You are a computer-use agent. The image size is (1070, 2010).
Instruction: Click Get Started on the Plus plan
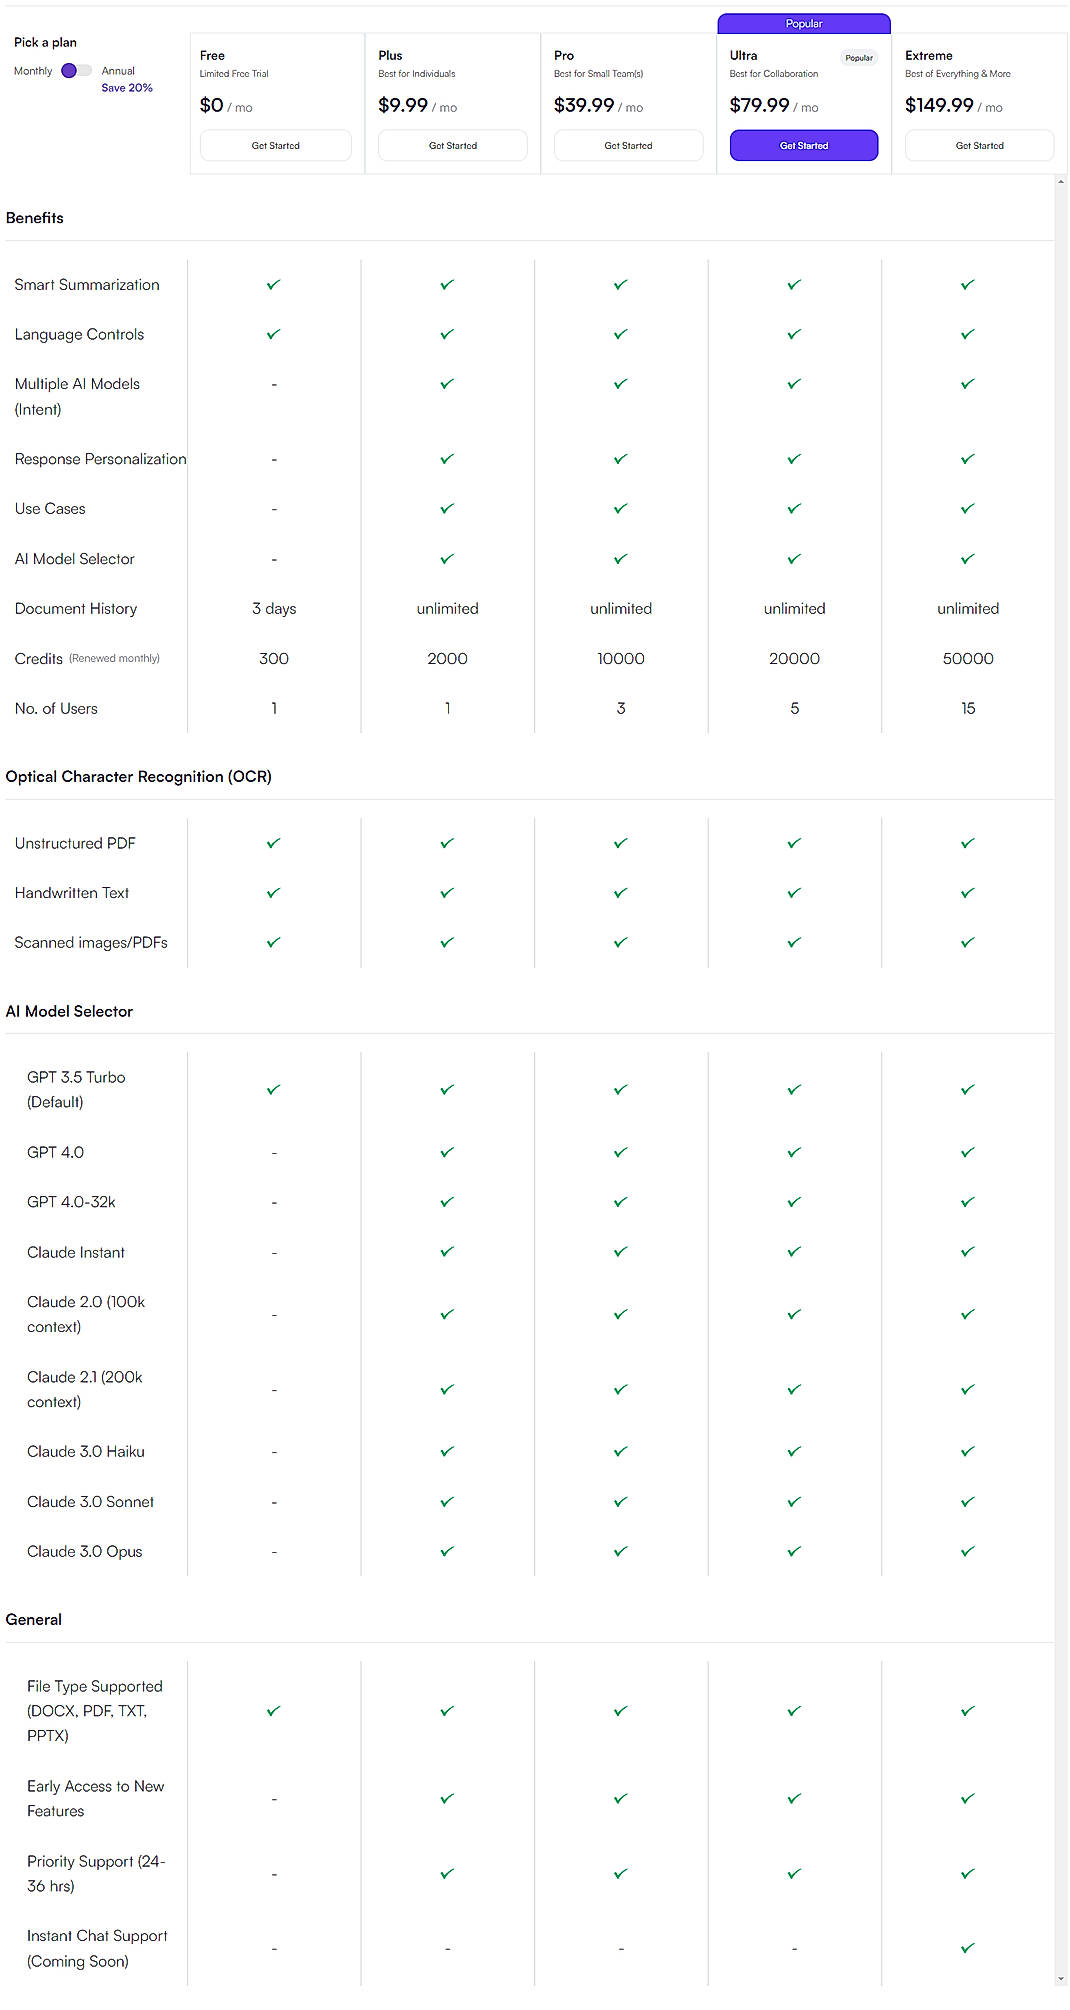[x=452, y=145]
